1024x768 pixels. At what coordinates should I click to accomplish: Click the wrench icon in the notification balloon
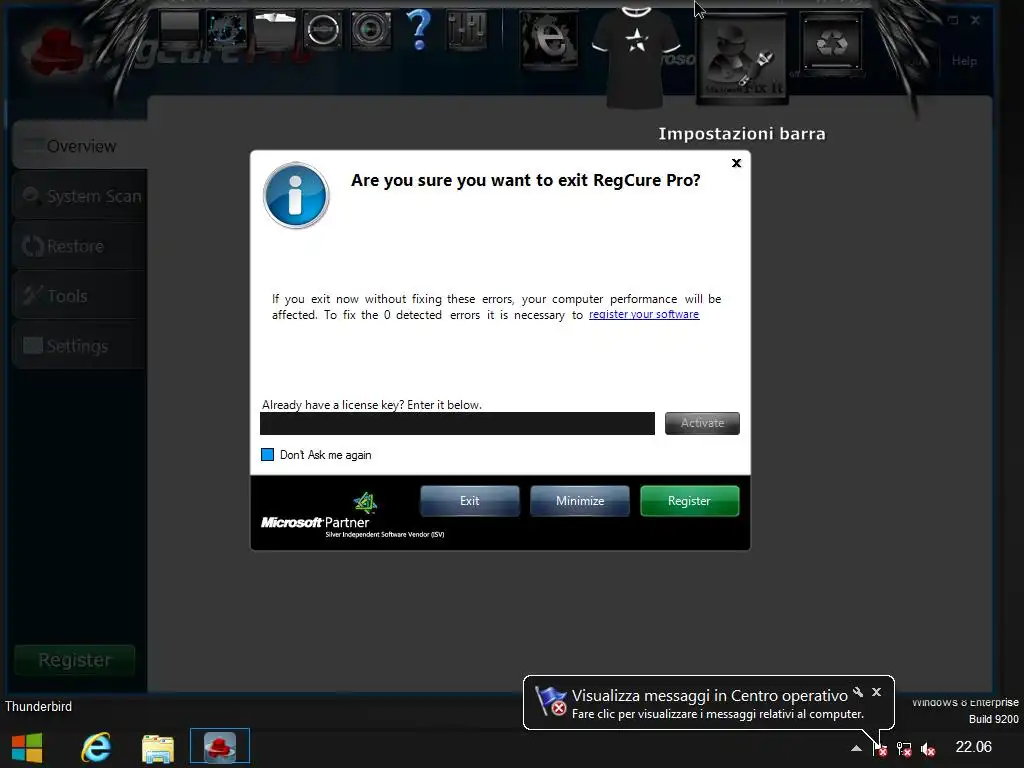[x=857, y=692]
